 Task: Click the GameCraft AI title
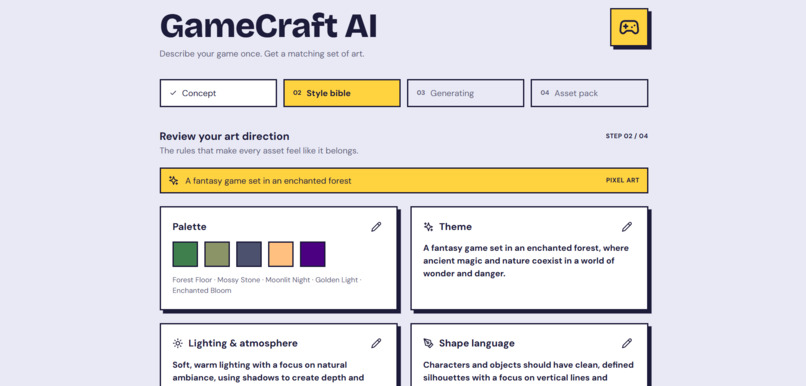268,26
